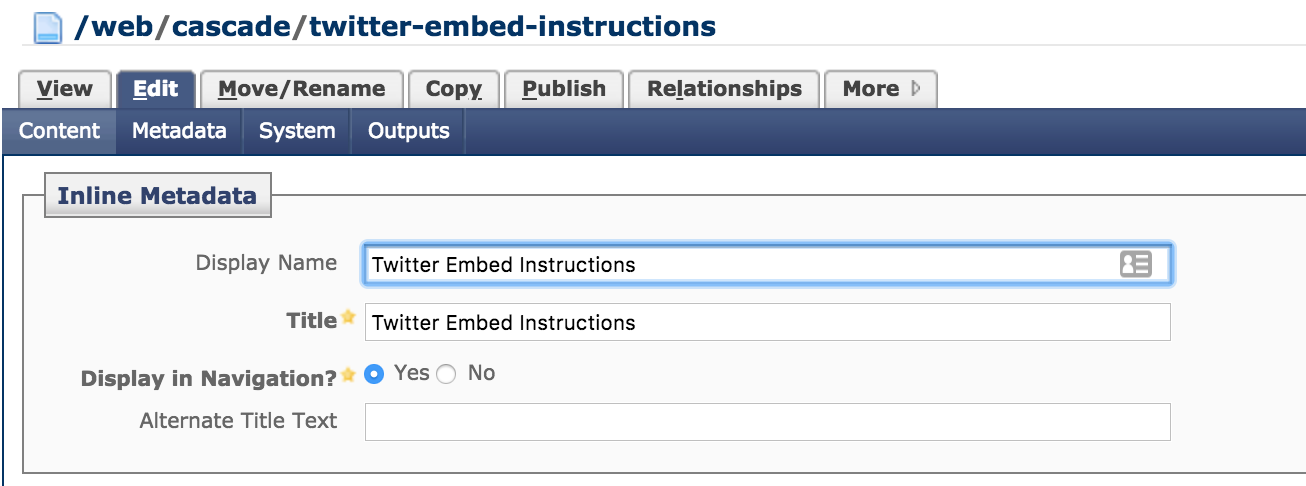Select Yes for Display in Navigation

[375, 374]
